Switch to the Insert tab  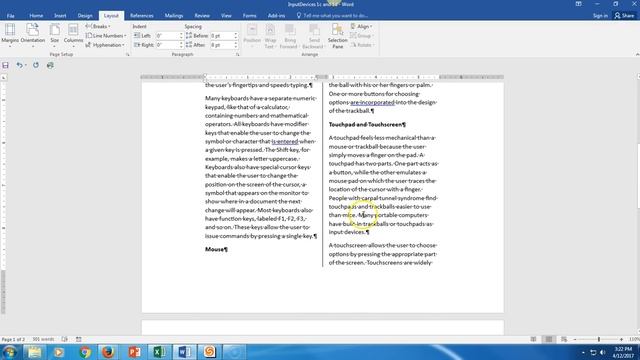pyautogui.click(x=60, y=16)
